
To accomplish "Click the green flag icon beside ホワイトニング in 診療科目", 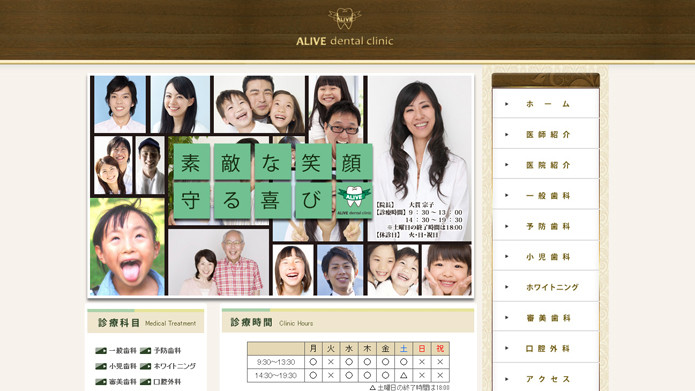I will [145, 366].
